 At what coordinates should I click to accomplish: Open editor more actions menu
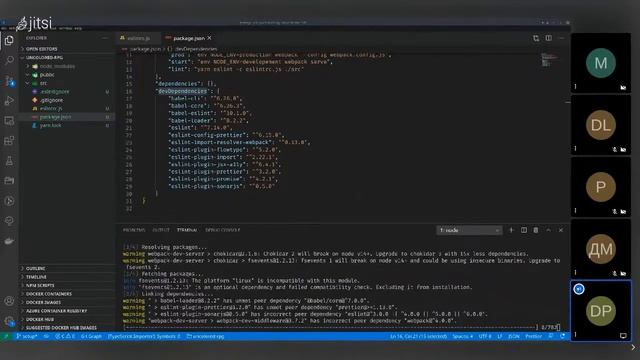(561, 38)
